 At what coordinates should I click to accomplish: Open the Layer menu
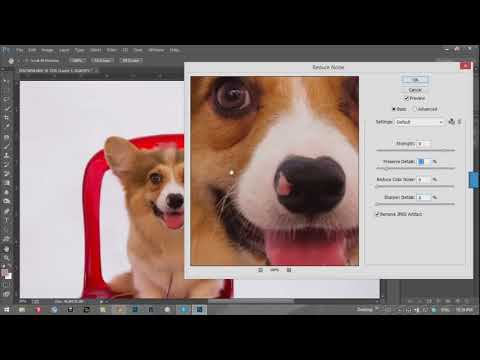[64, 50]
